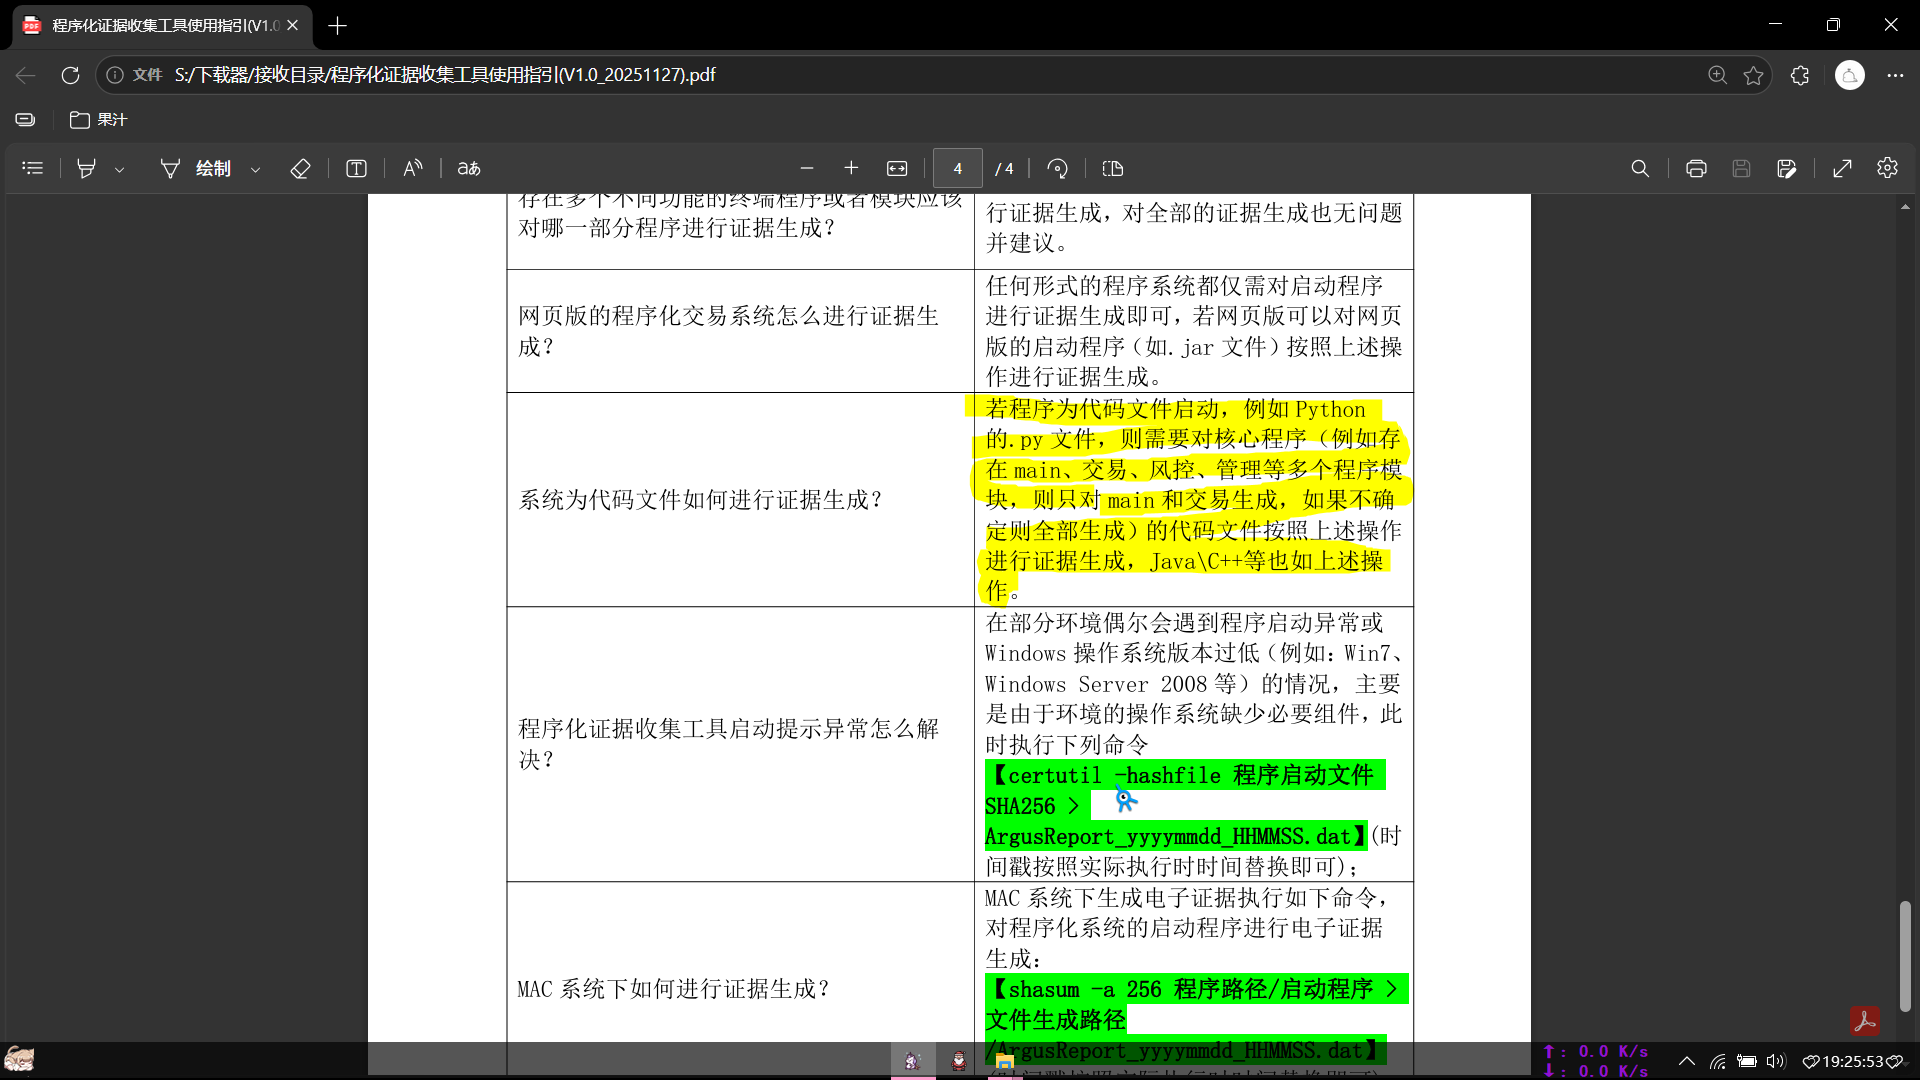Open a new browser tab
Screen dimensions: 1920x1080
point(338,26)
